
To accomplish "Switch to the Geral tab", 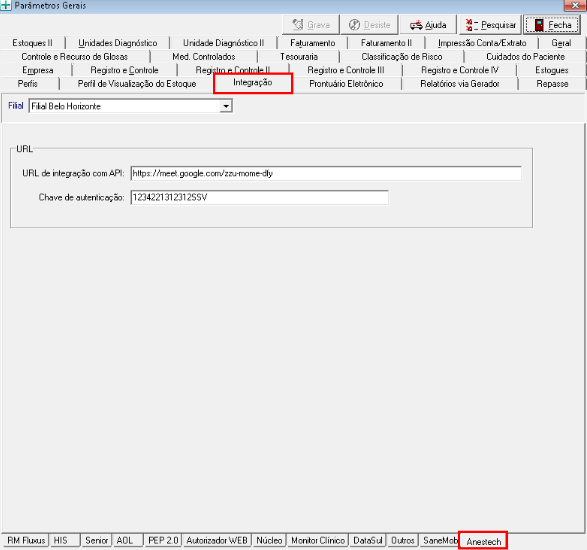I will coord(561,43).
